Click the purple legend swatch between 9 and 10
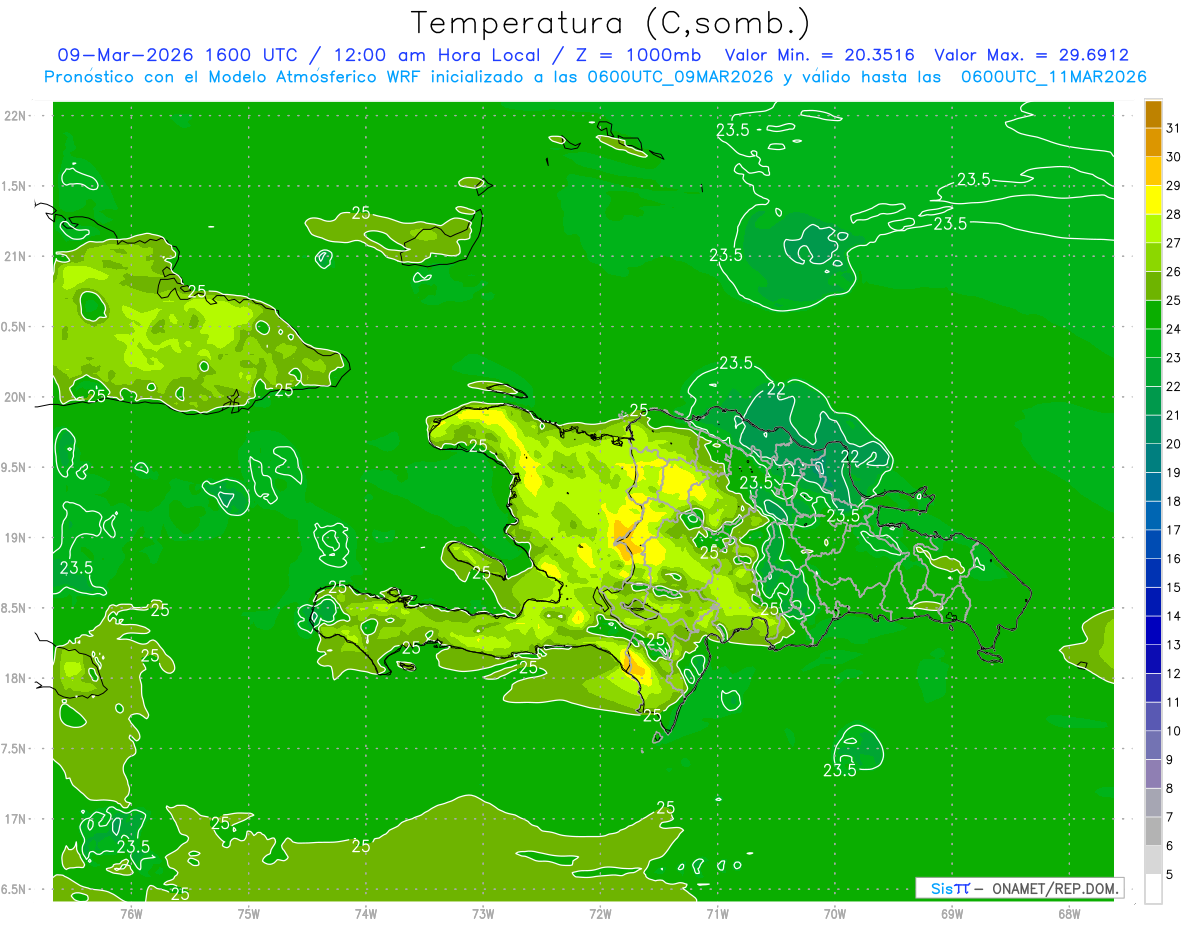 1153,745
